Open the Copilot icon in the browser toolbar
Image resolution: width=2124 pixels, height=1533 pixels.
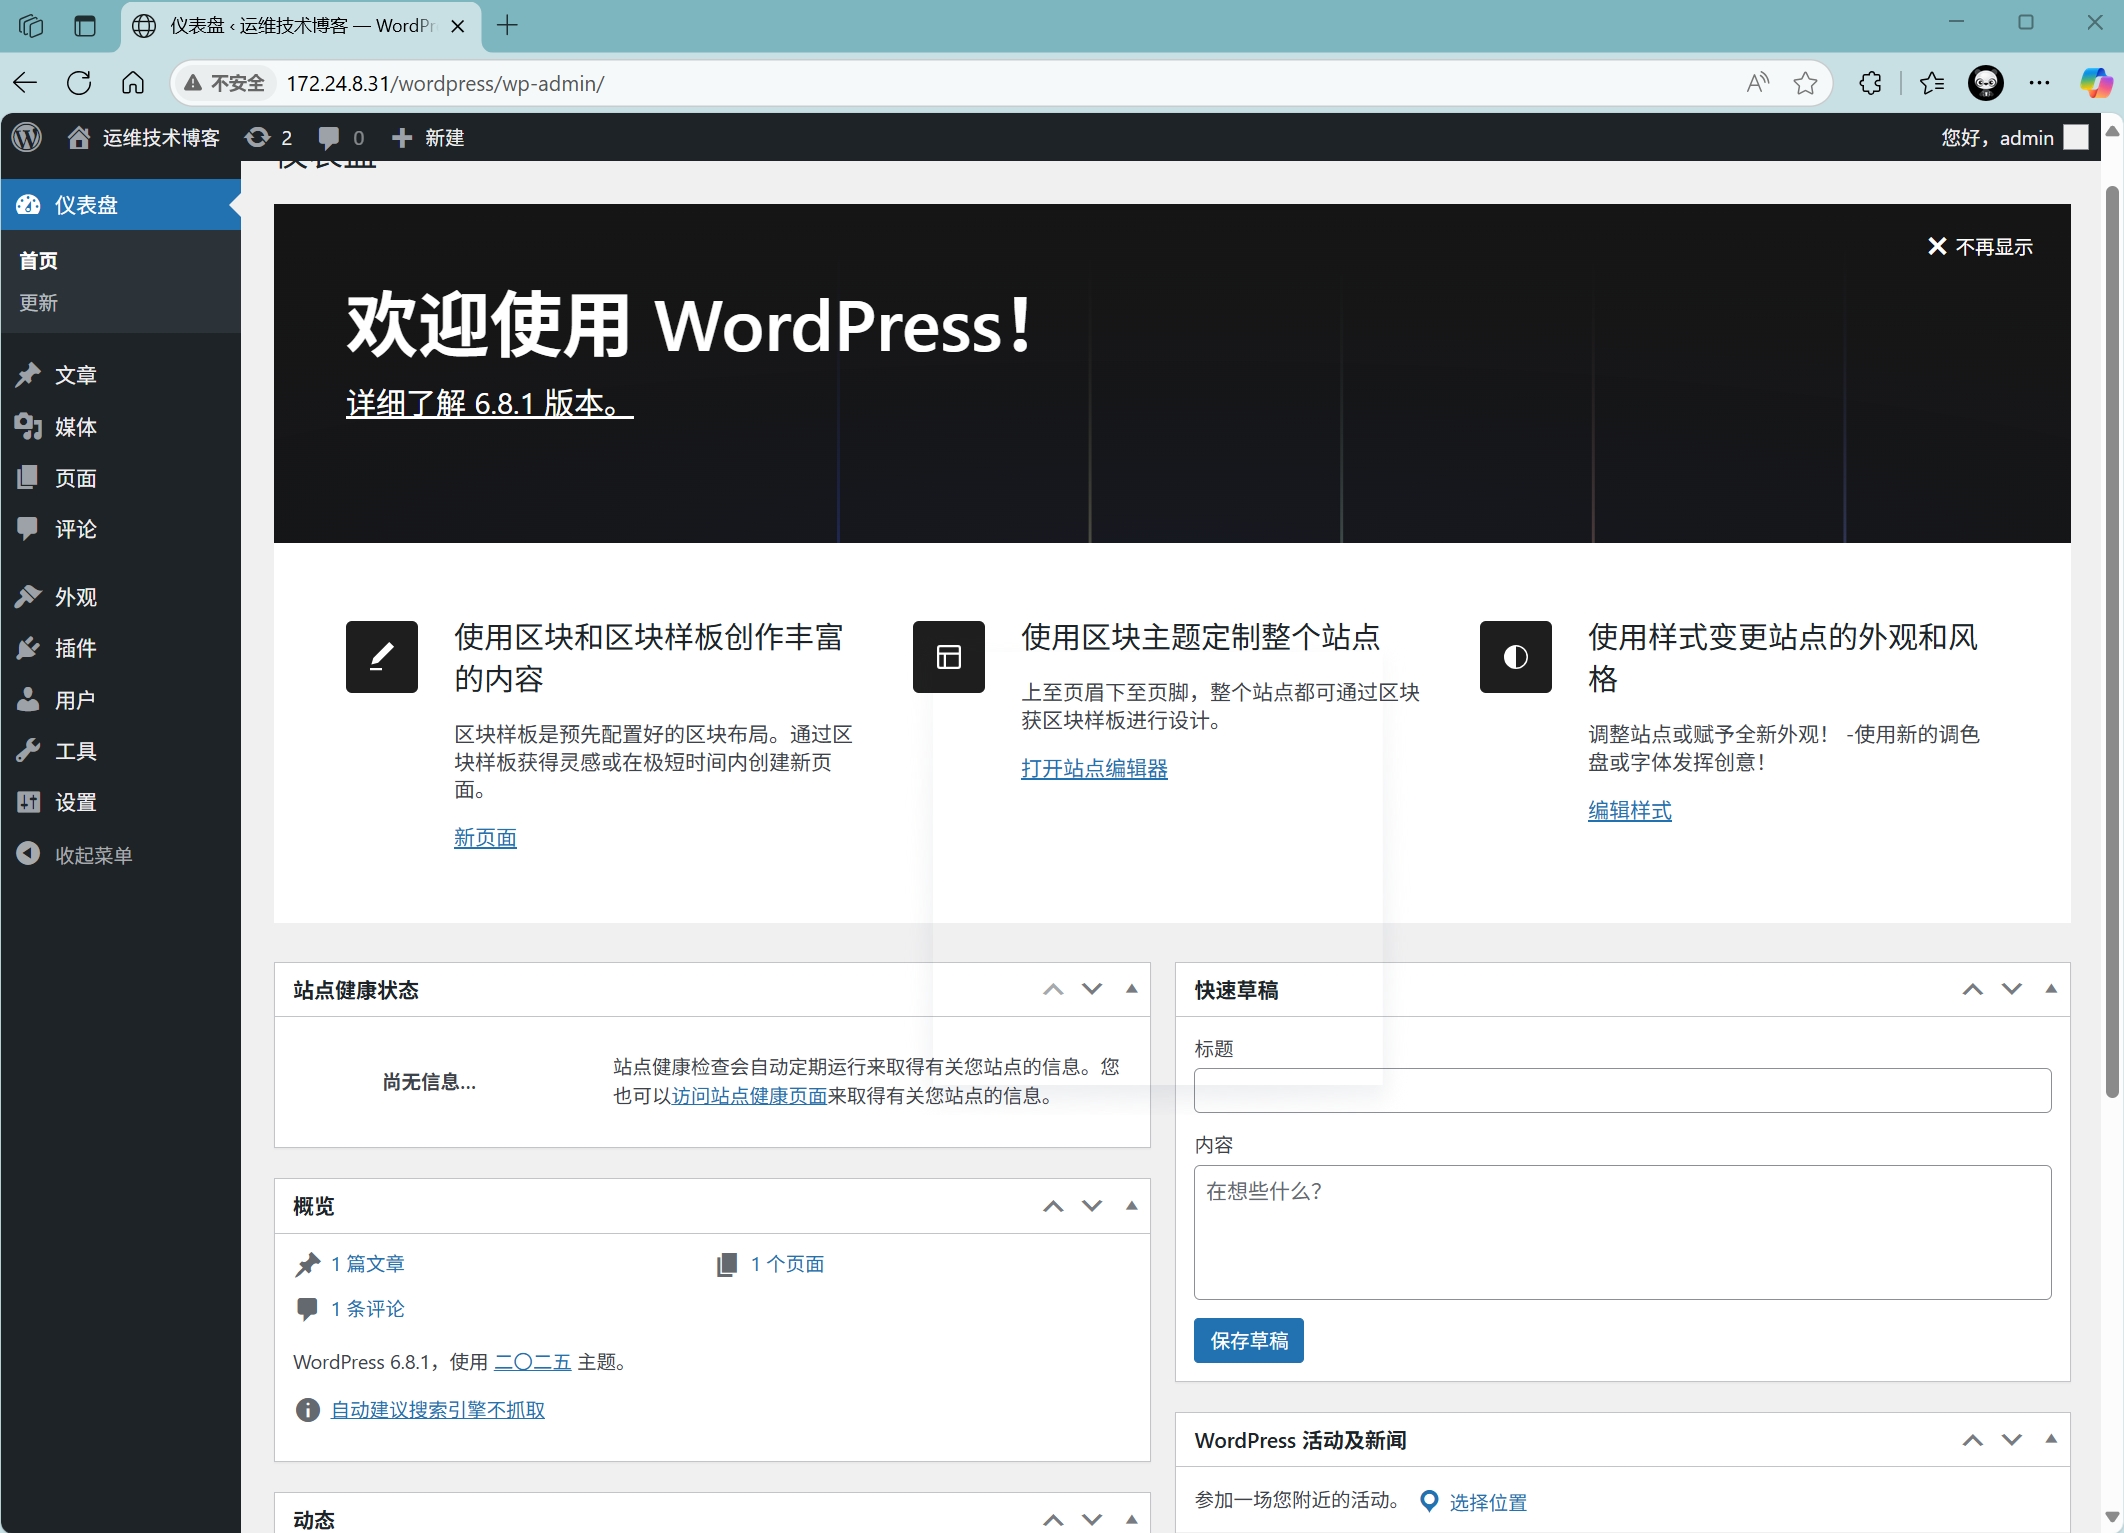[x=2095, y=83]
